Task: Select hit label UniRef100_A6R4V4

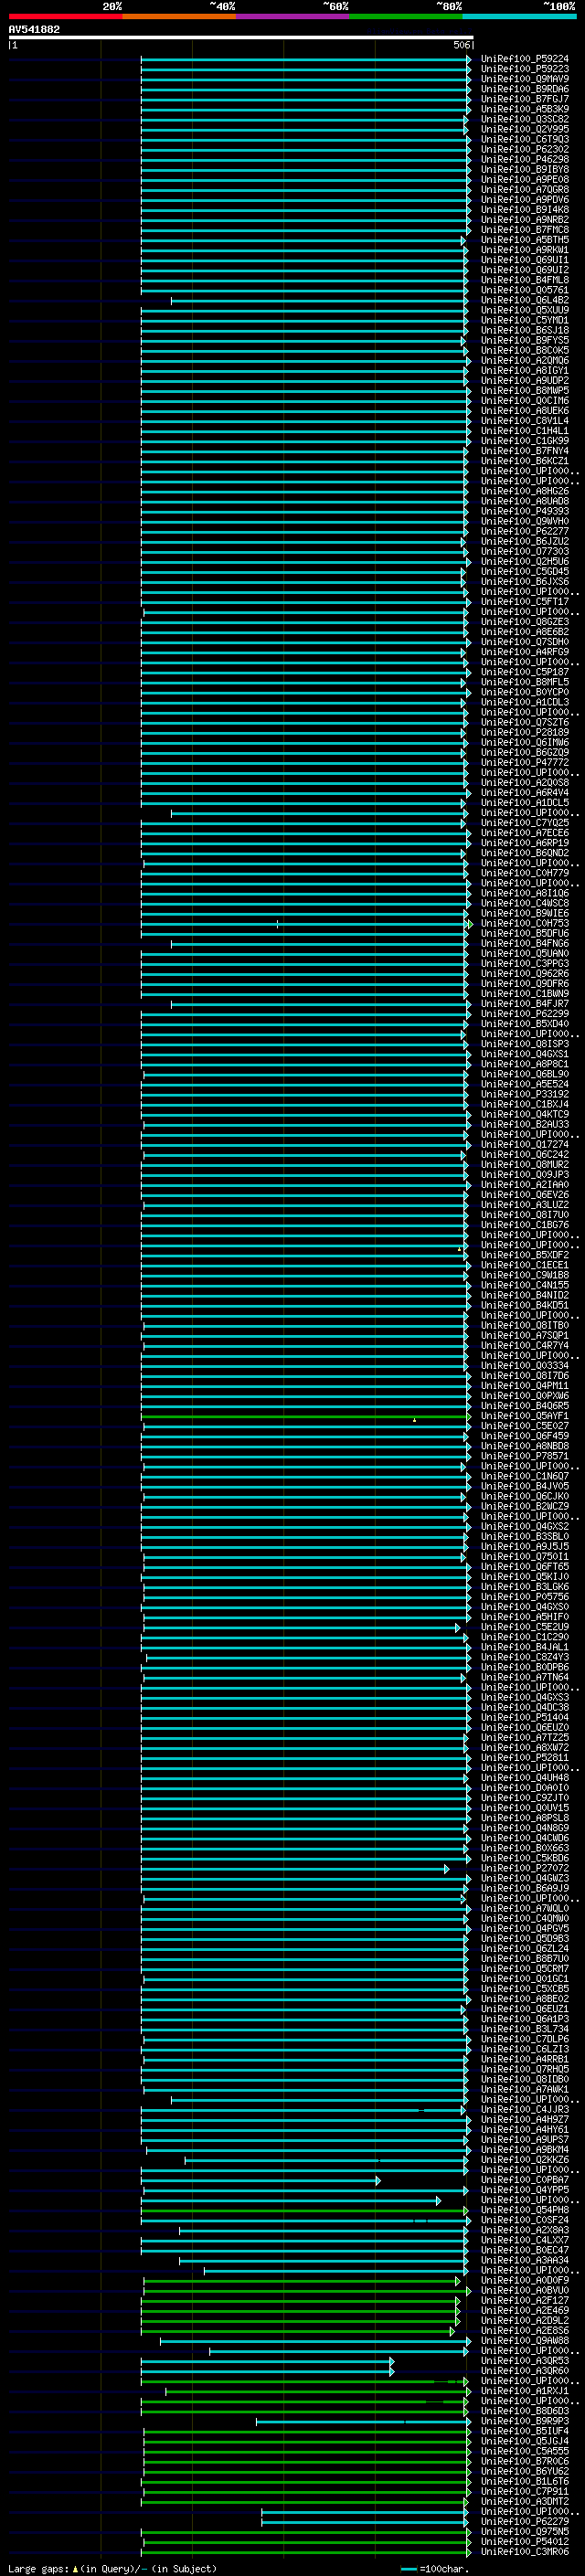Action: (525, 793)
